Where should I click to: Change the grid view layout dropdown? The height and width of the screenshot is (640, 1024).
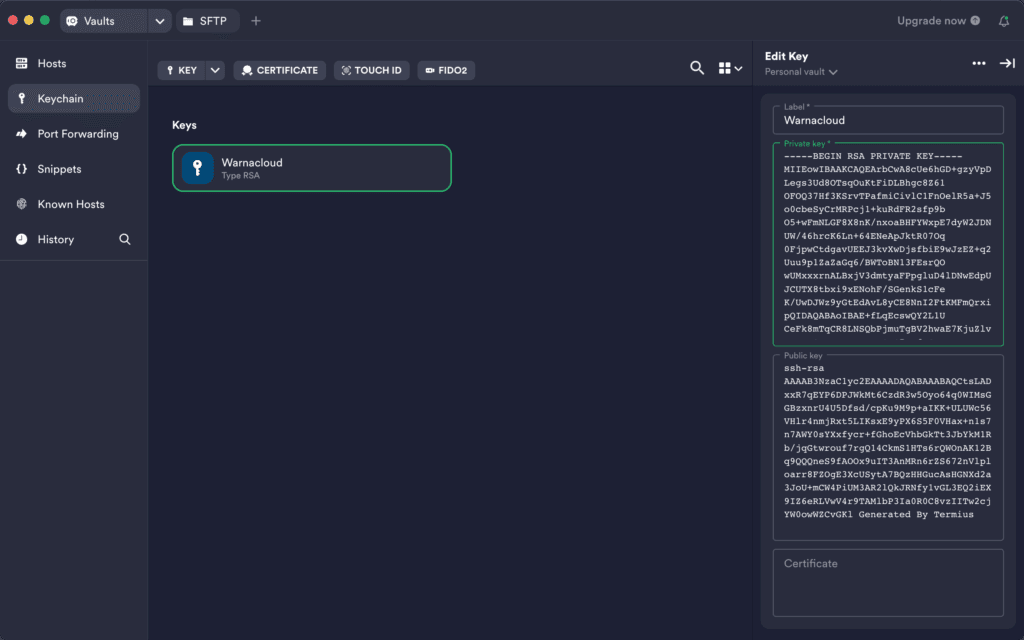click(730, 69)
